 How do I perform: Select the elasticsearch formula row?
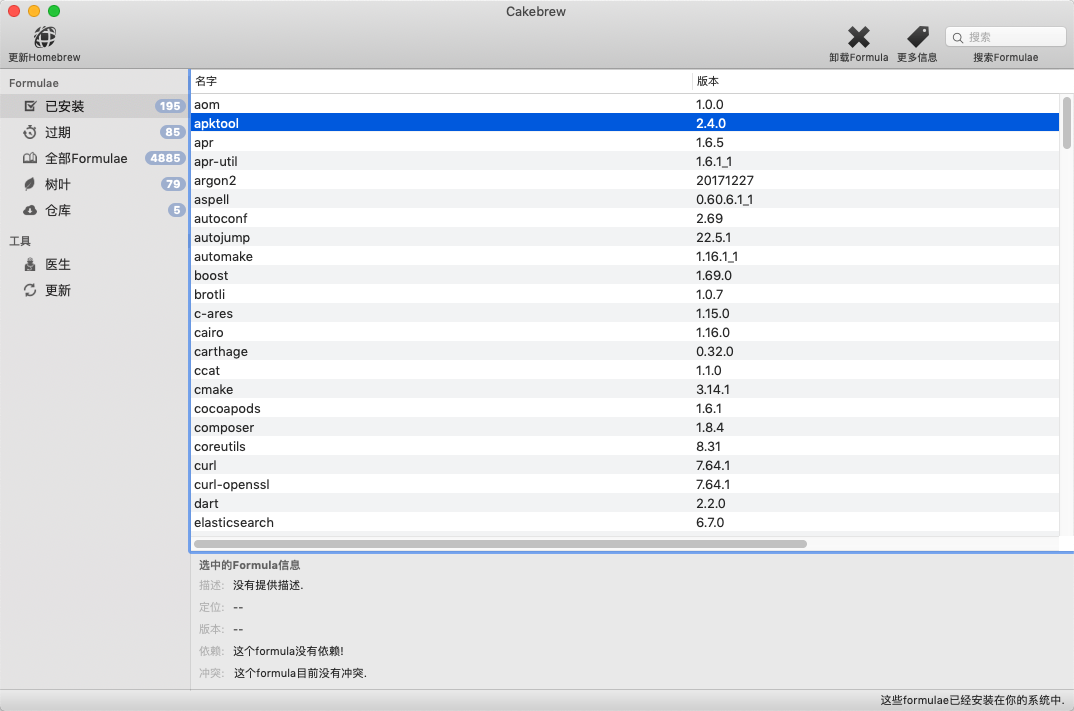click(x=625, y=523)
